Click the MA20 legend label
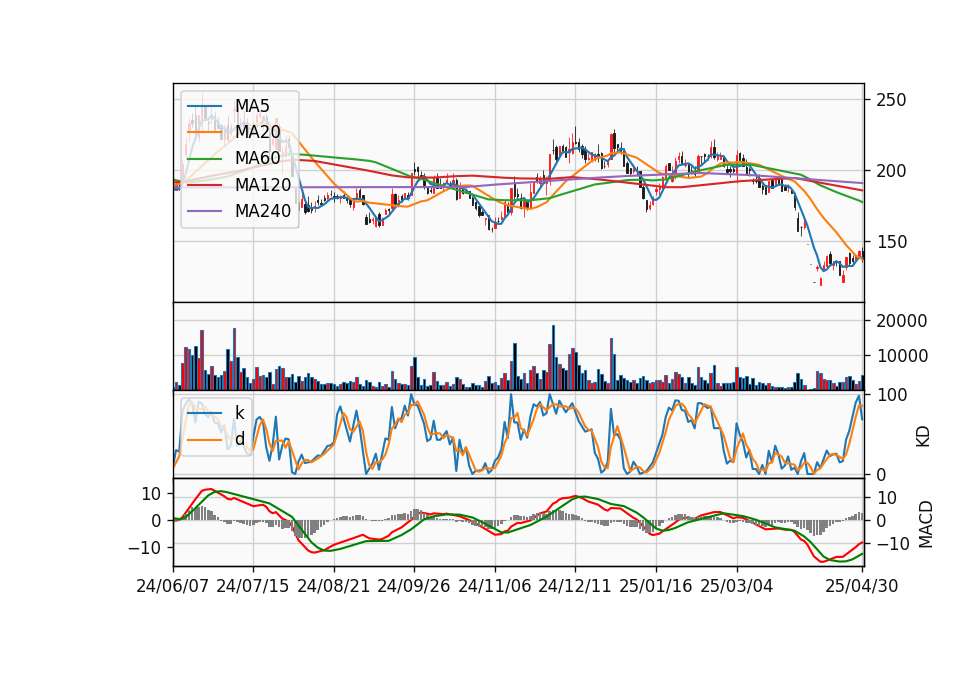This screenshot has width=960, height=690. (258, 132)
